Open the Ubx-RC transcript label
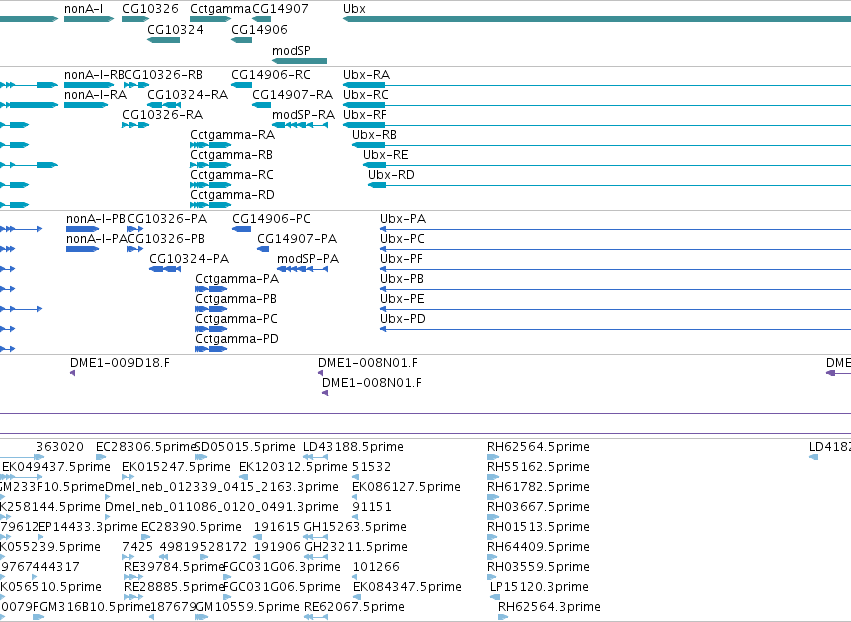Viewport: 851px width, 622px height. 366,94
